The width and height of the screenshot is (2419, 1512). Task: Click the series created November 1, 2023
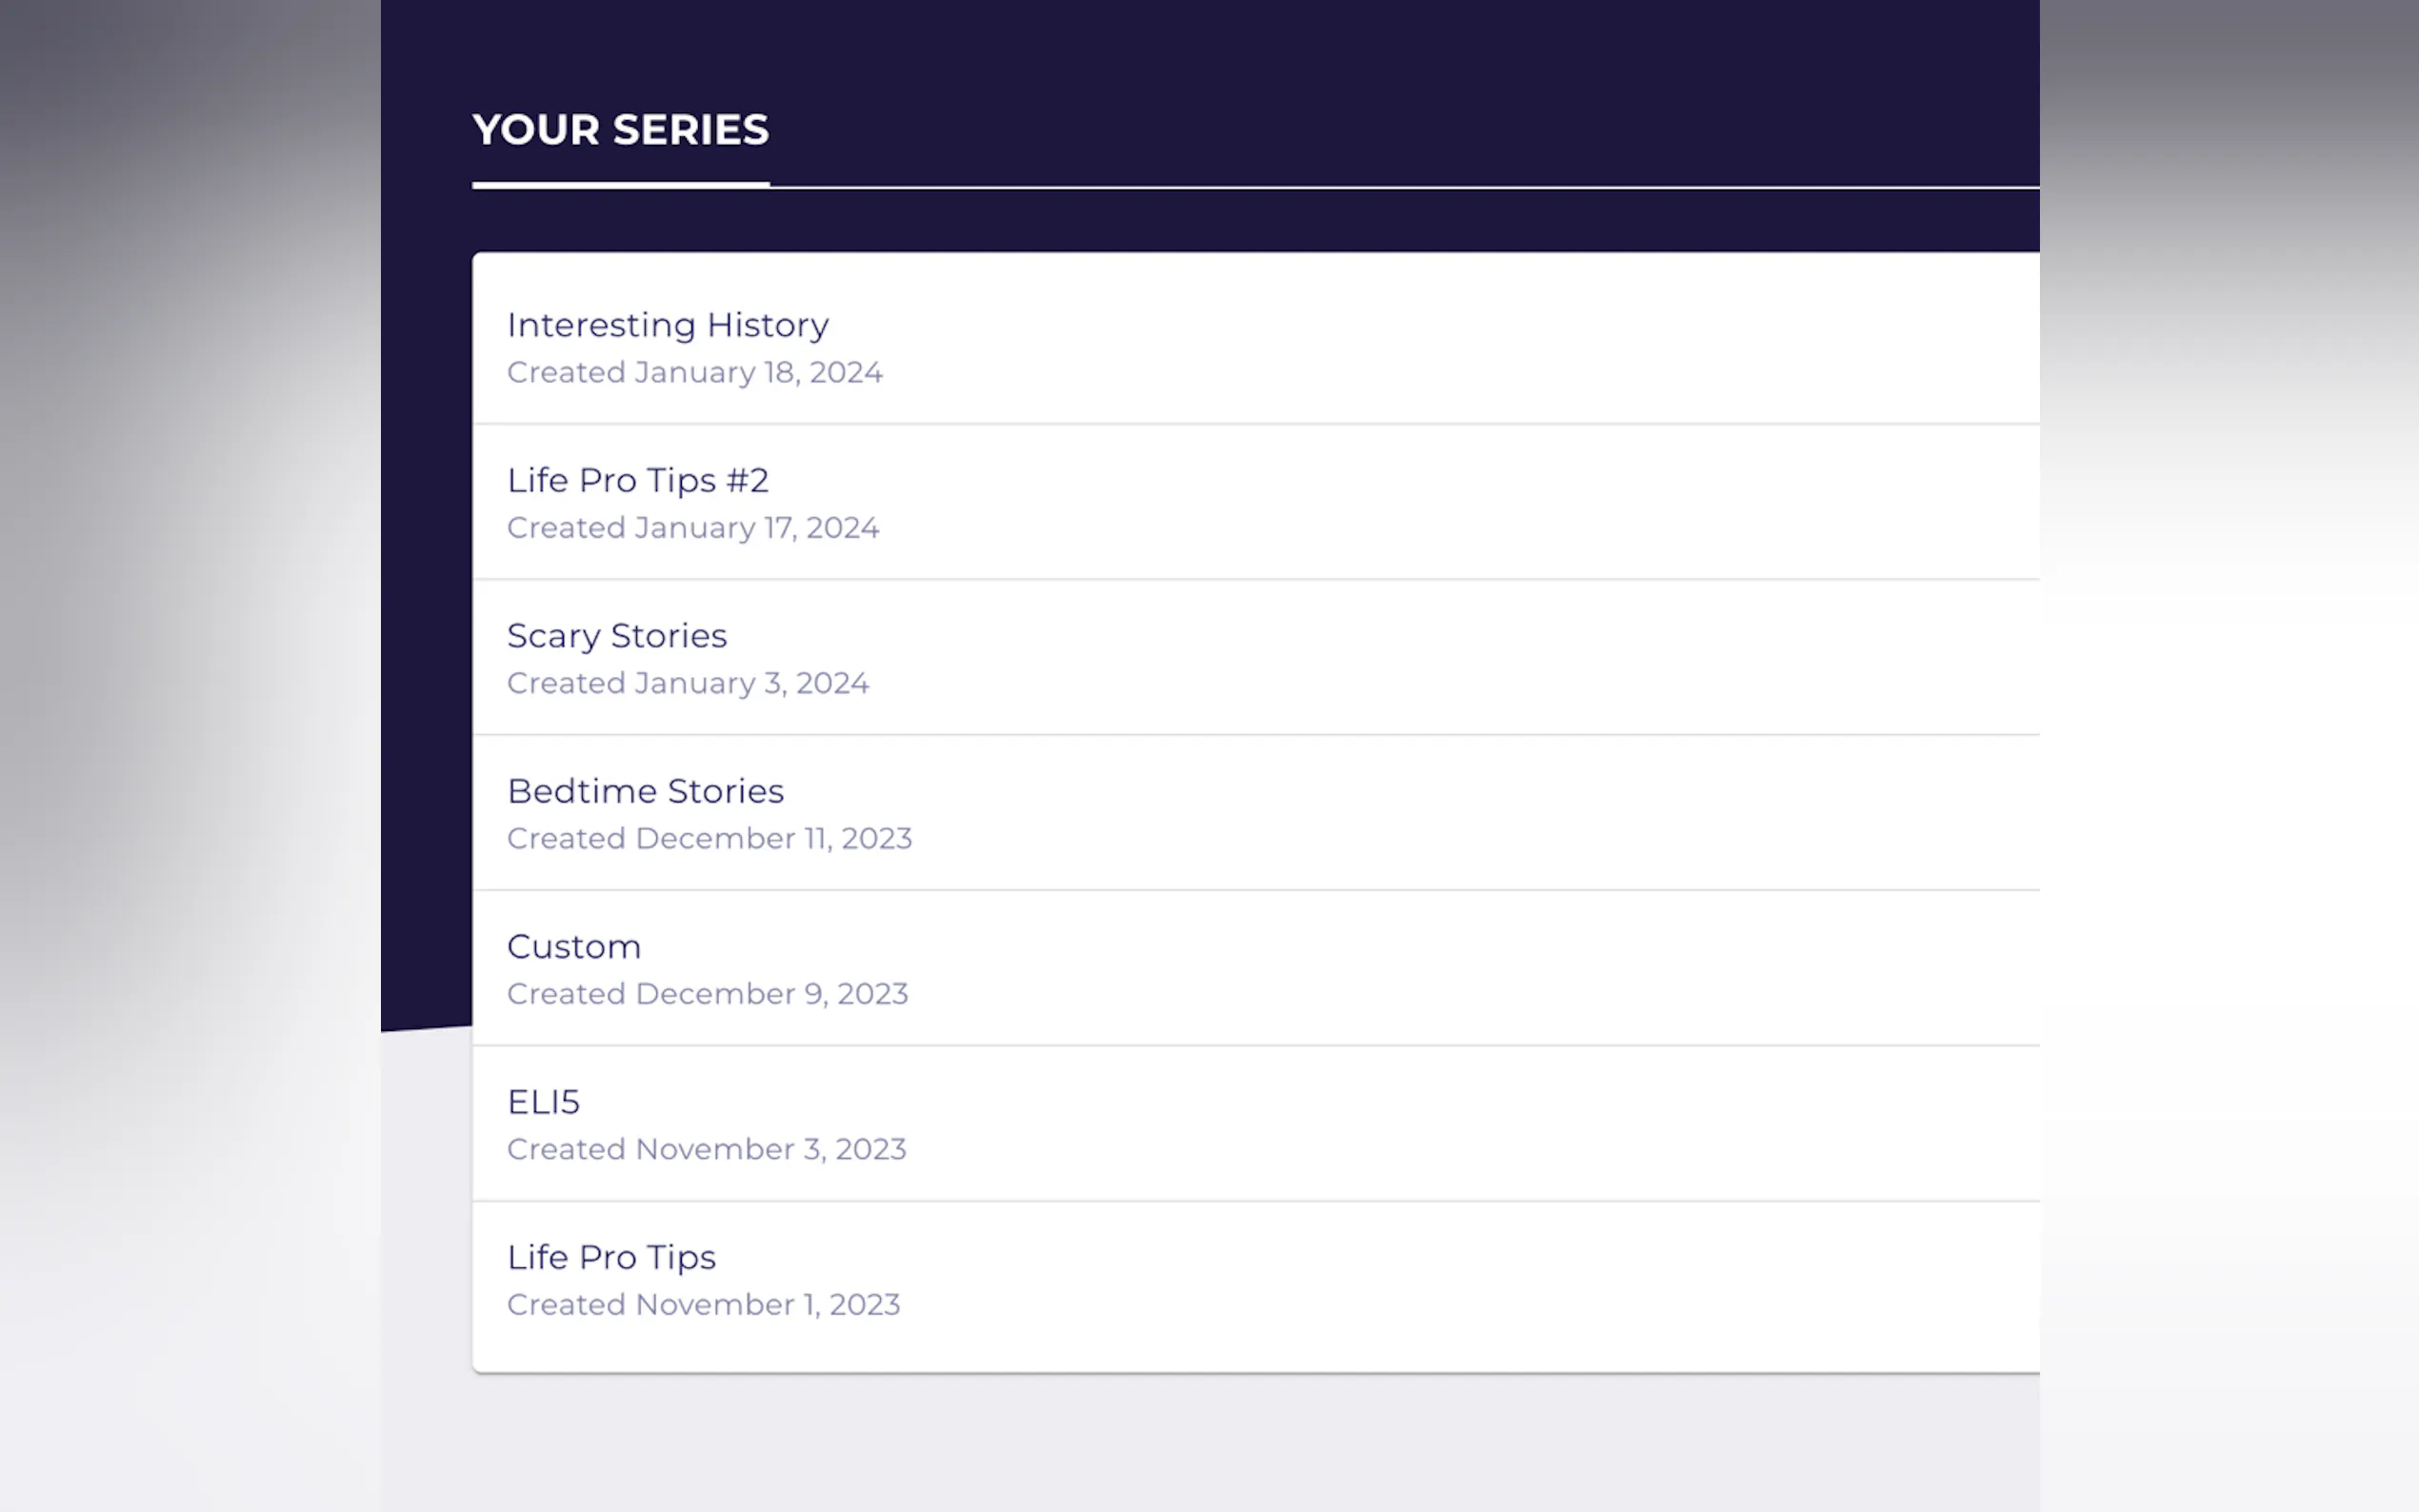pyautogui.click(x=611, y=1258)
